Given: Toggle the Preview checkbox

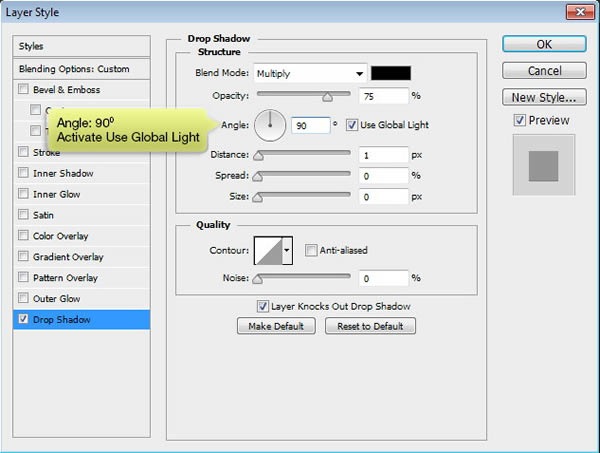Looking at the screenshot, I should [519, 120].
